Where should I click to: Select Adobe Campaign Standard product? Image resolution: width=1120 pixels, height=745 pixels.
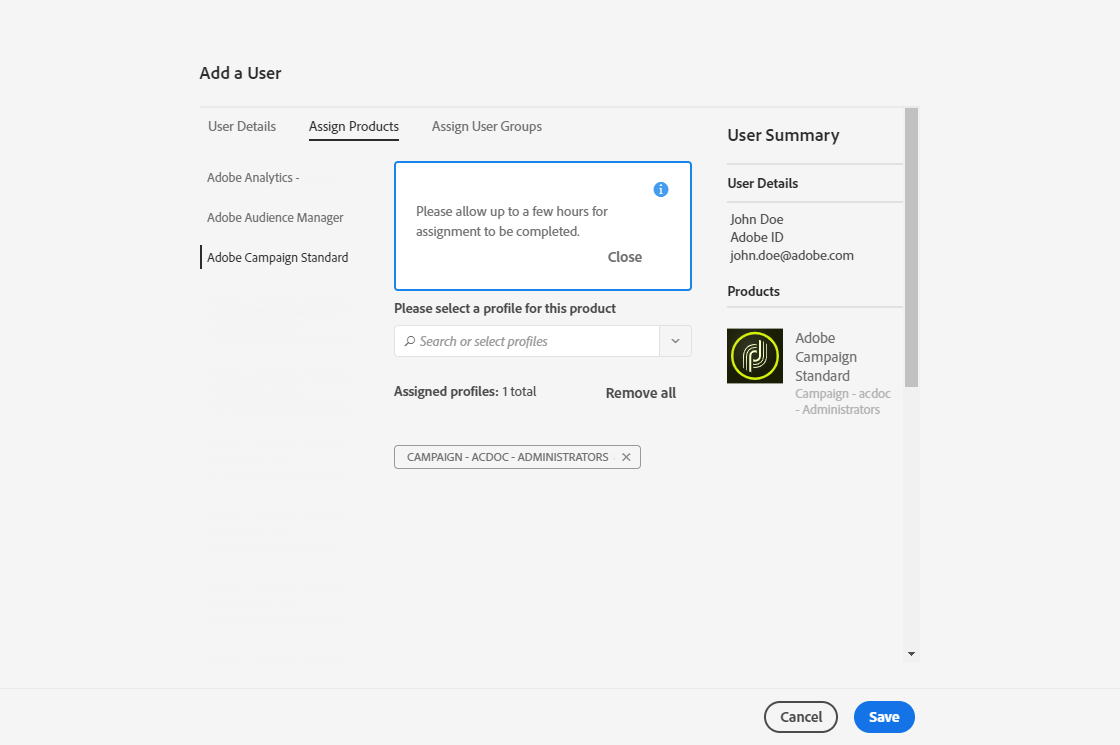[277, 257]
